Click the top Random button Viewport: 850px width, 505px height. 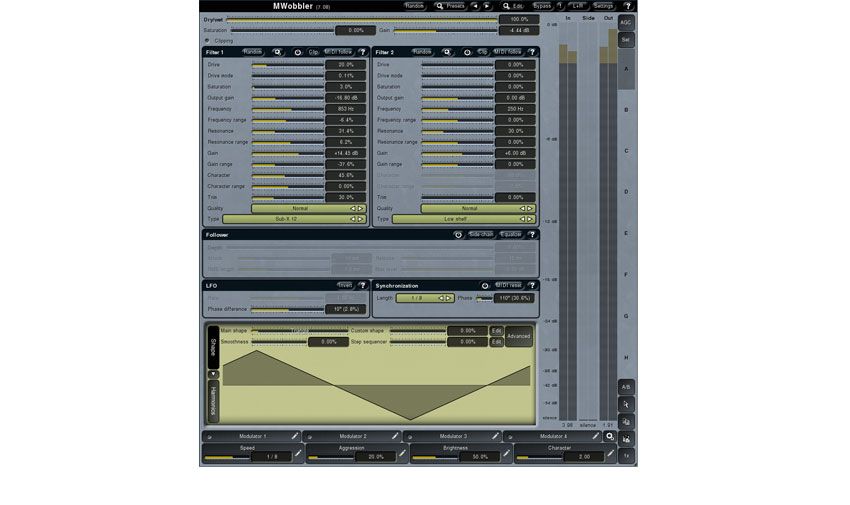tap(414, 6)
